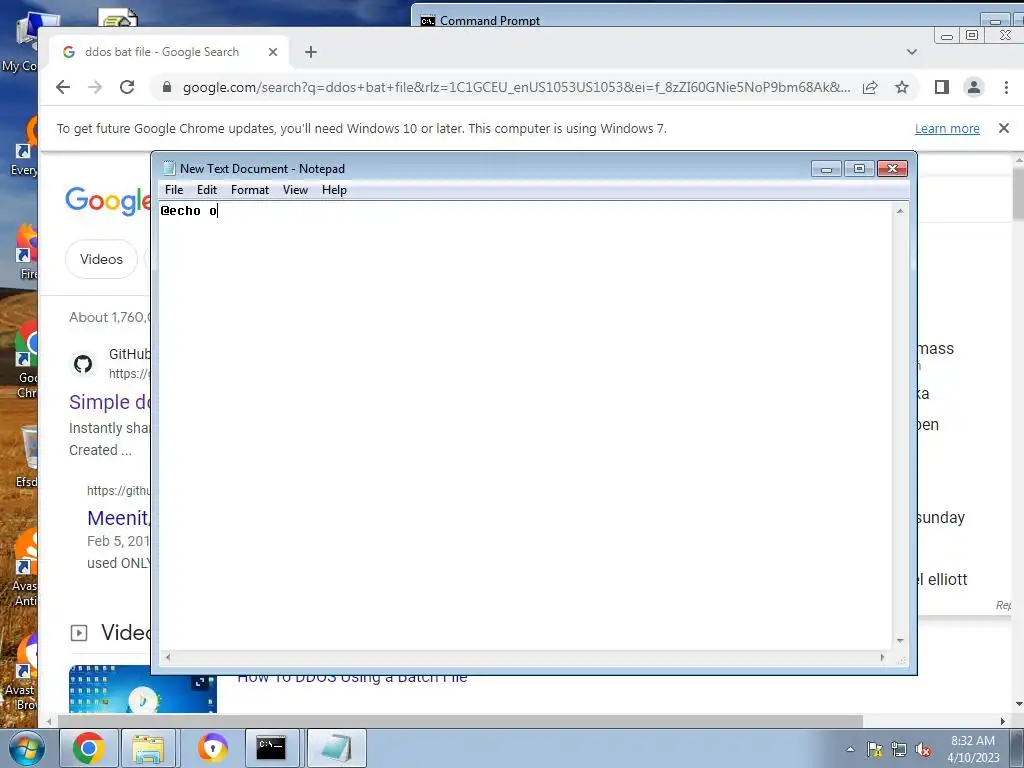
Task: Open the Windows Start menu
Action: click(x=26, y=748)
